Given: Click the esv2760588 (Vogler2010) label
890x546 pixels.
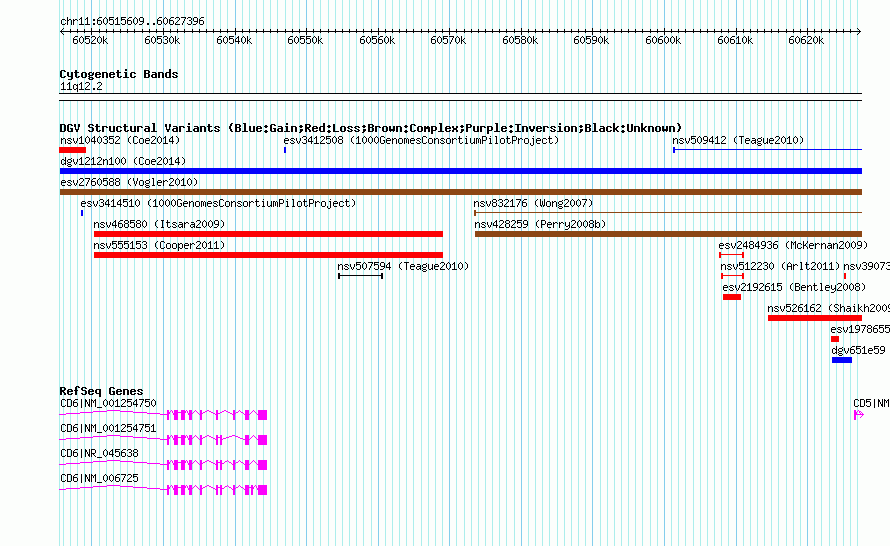Looking at the screenshot, I should [x=129, y=182].
